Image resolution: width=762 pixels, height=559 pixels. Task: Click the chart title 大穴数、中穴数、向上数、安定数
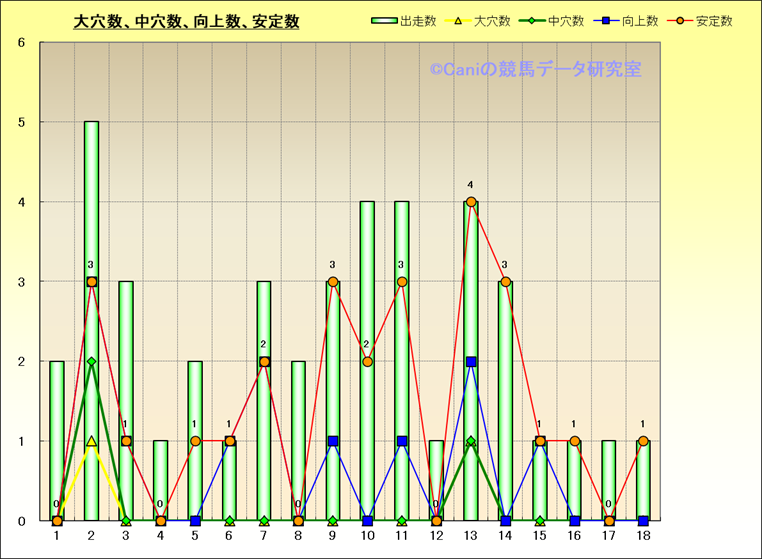coord(186,21)
